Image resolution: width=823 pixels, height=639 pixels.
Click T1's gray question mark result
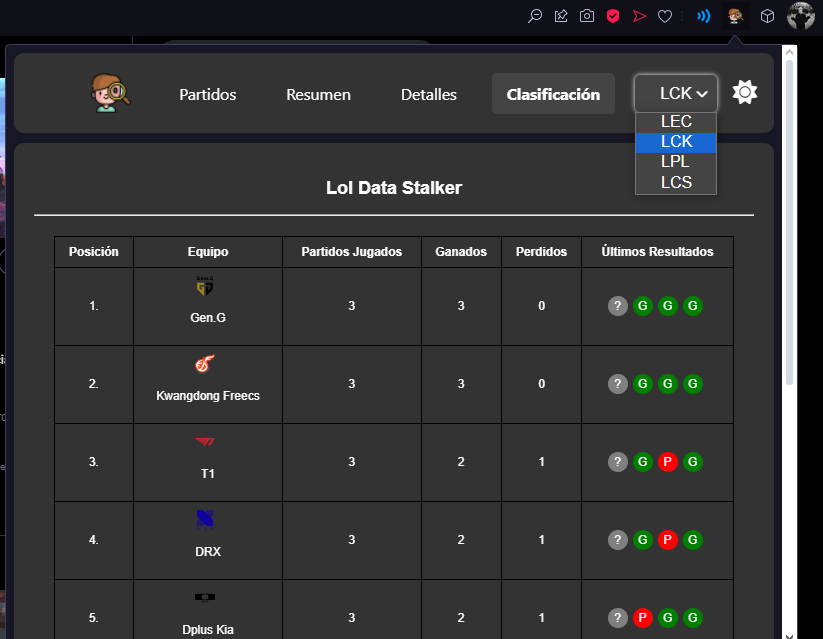coord(618,462)
